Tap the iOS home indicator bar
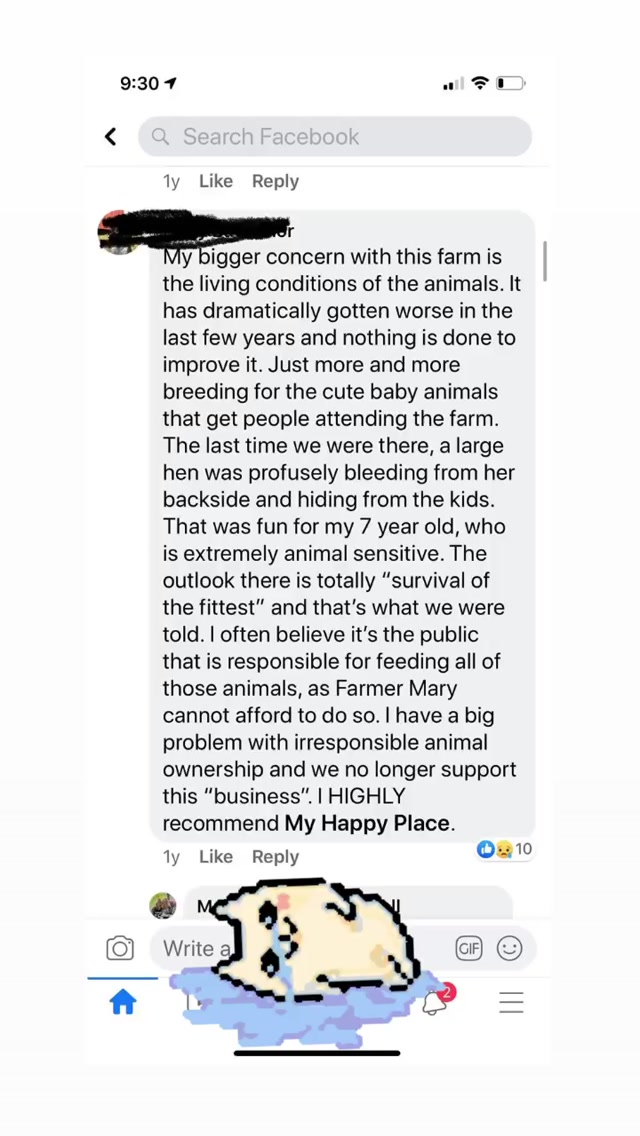Image resolution: width=640 pixels, height=1136 pixels. (x=317, y=1052)
